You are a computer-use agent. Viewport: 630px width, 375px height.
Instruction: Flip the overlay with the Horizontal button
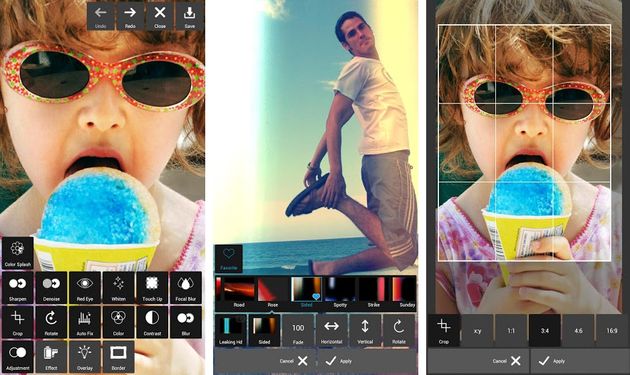pyautogui.click(x=331, y=330)
